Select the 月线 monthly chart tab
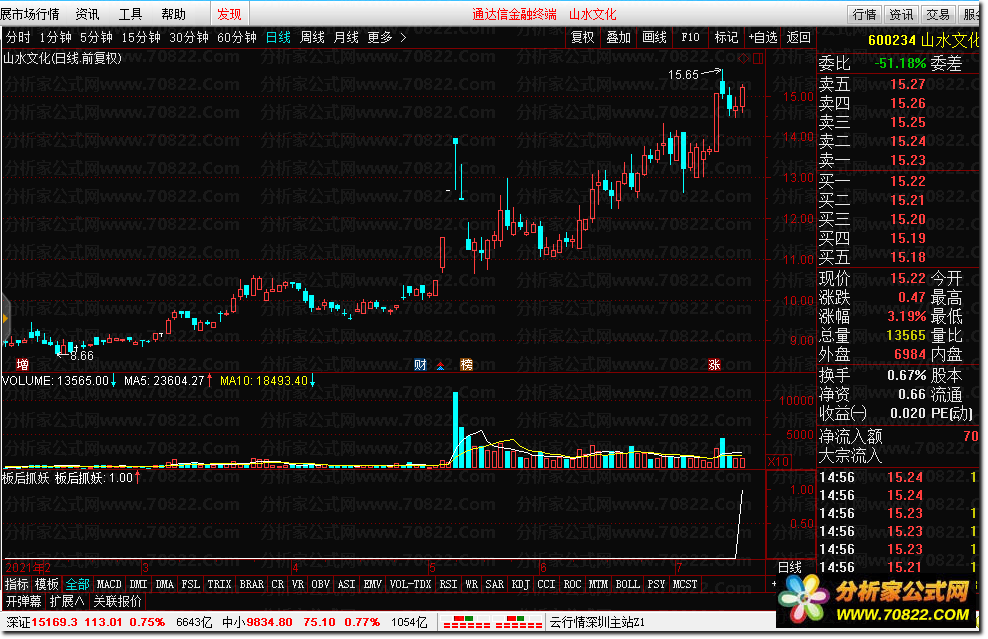The height and width of the screenshot is (639, 988). (x=346, y=38)
